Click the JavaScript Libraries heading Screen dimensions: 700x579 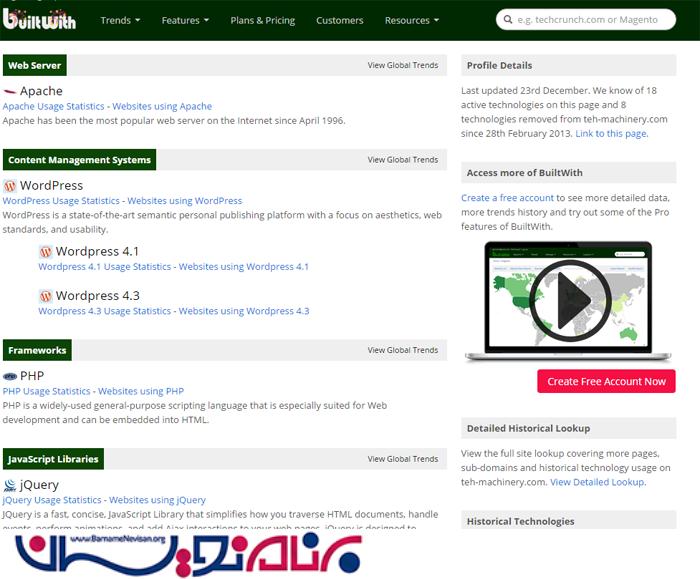pyautogui.click(x=53, y=459)
